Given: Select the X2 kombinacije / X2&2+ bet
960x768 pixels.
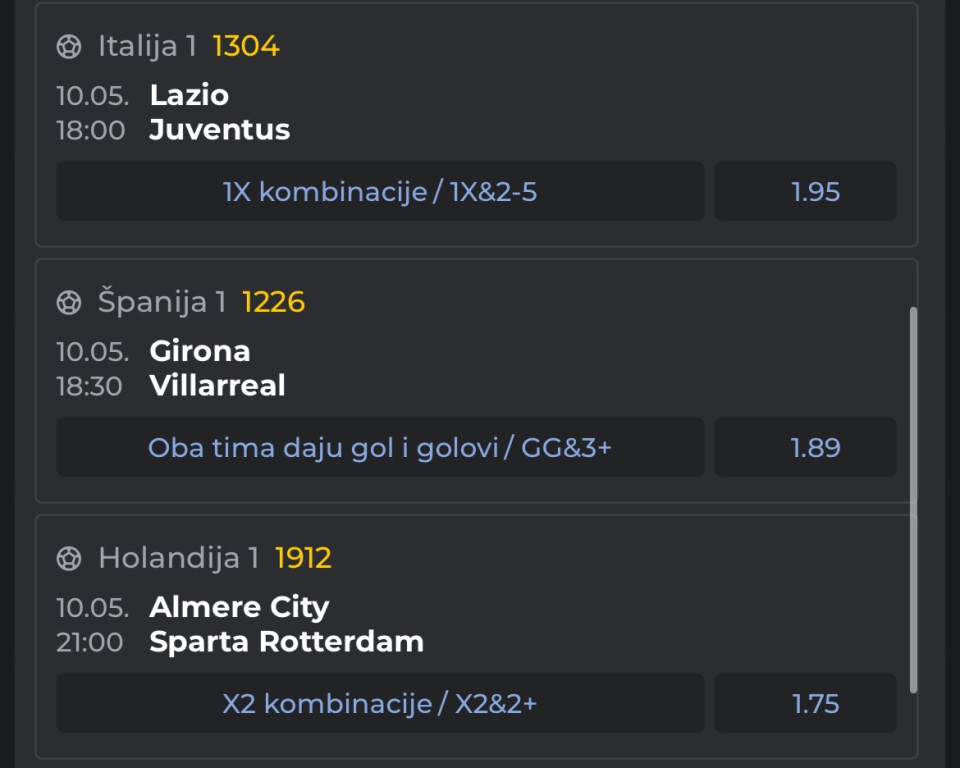Looking at the screenshot, I should pos(380,704).
